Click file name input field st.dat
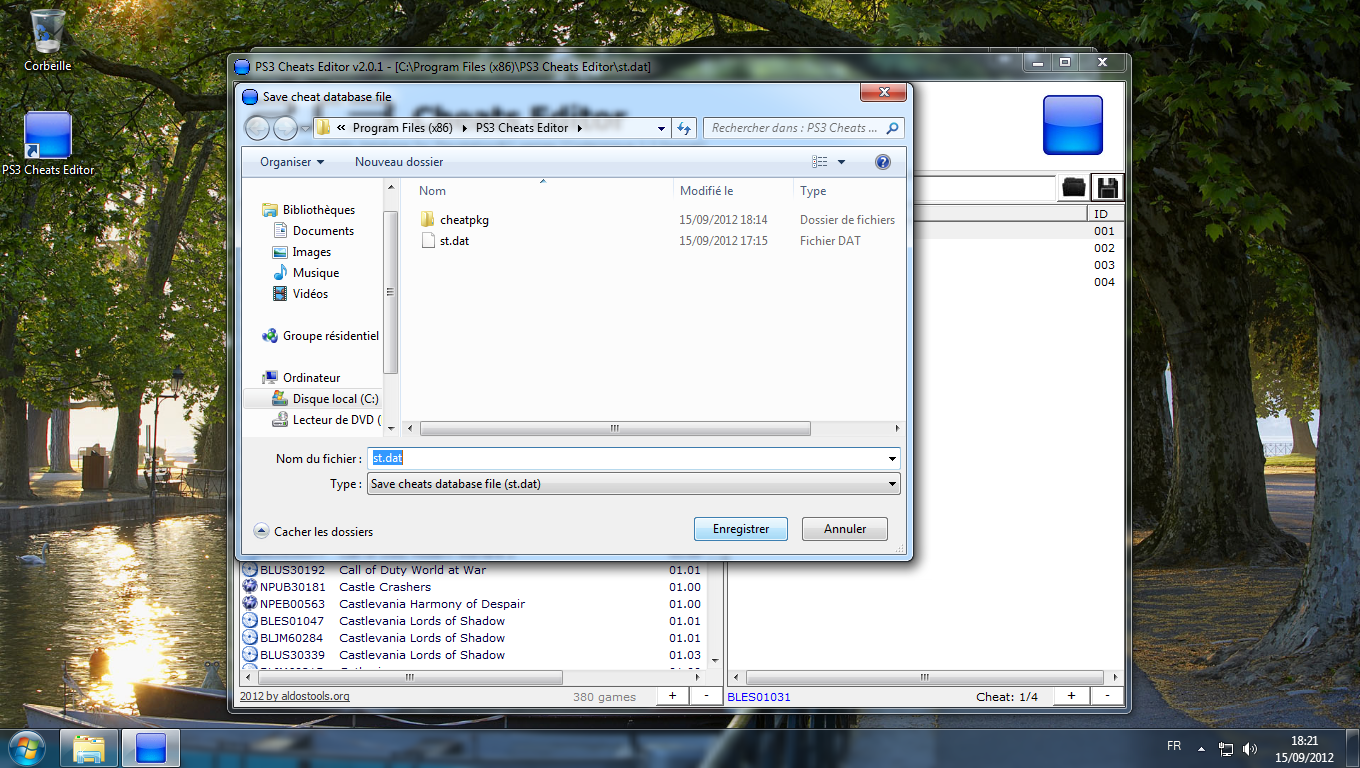The width and height of the screenshot is (1360, 768). 626,458
